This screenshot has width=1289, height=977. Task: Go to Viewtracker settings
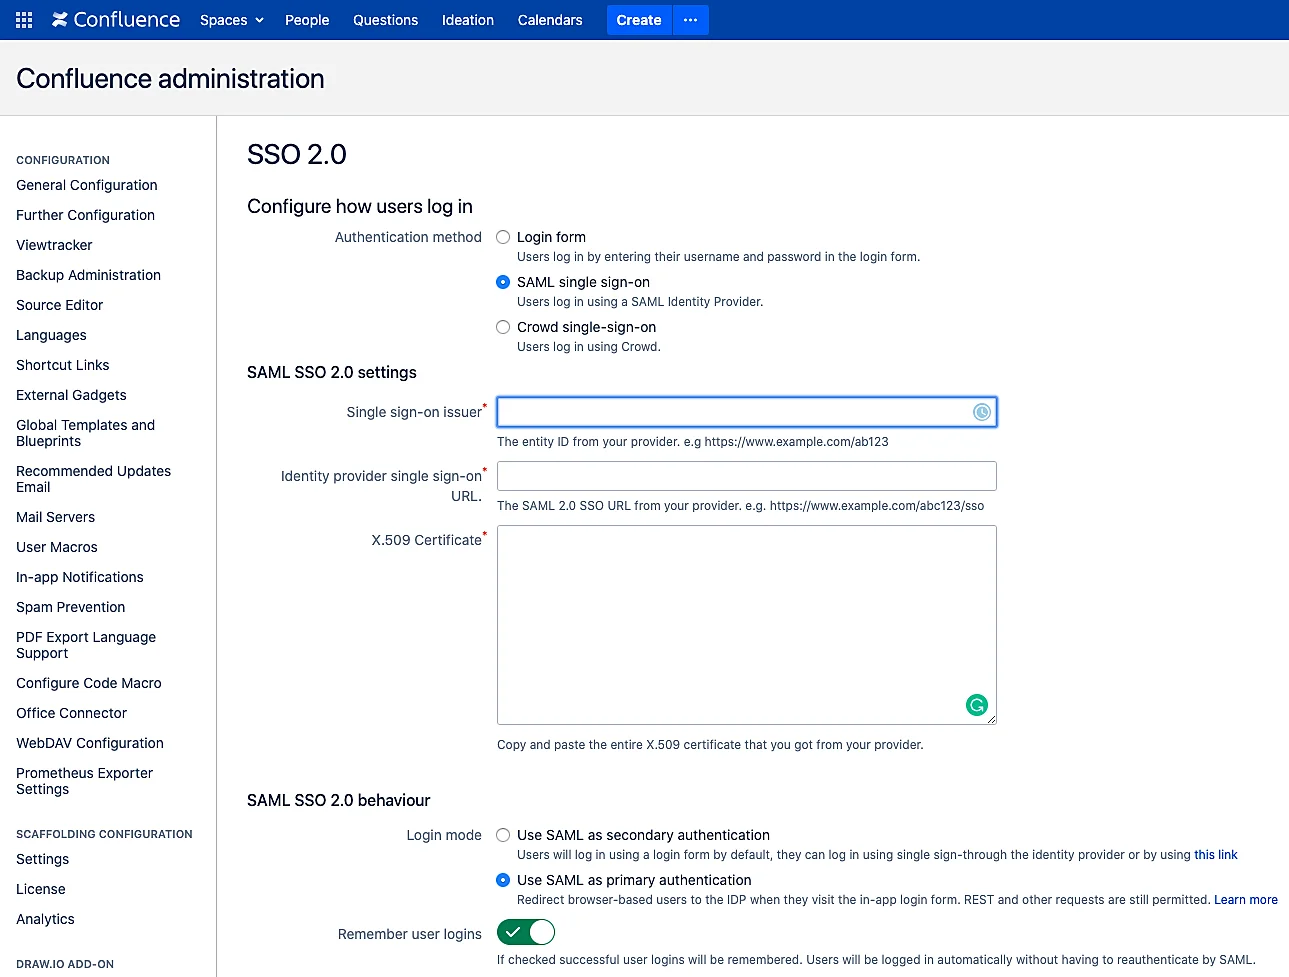click(54, 245)
